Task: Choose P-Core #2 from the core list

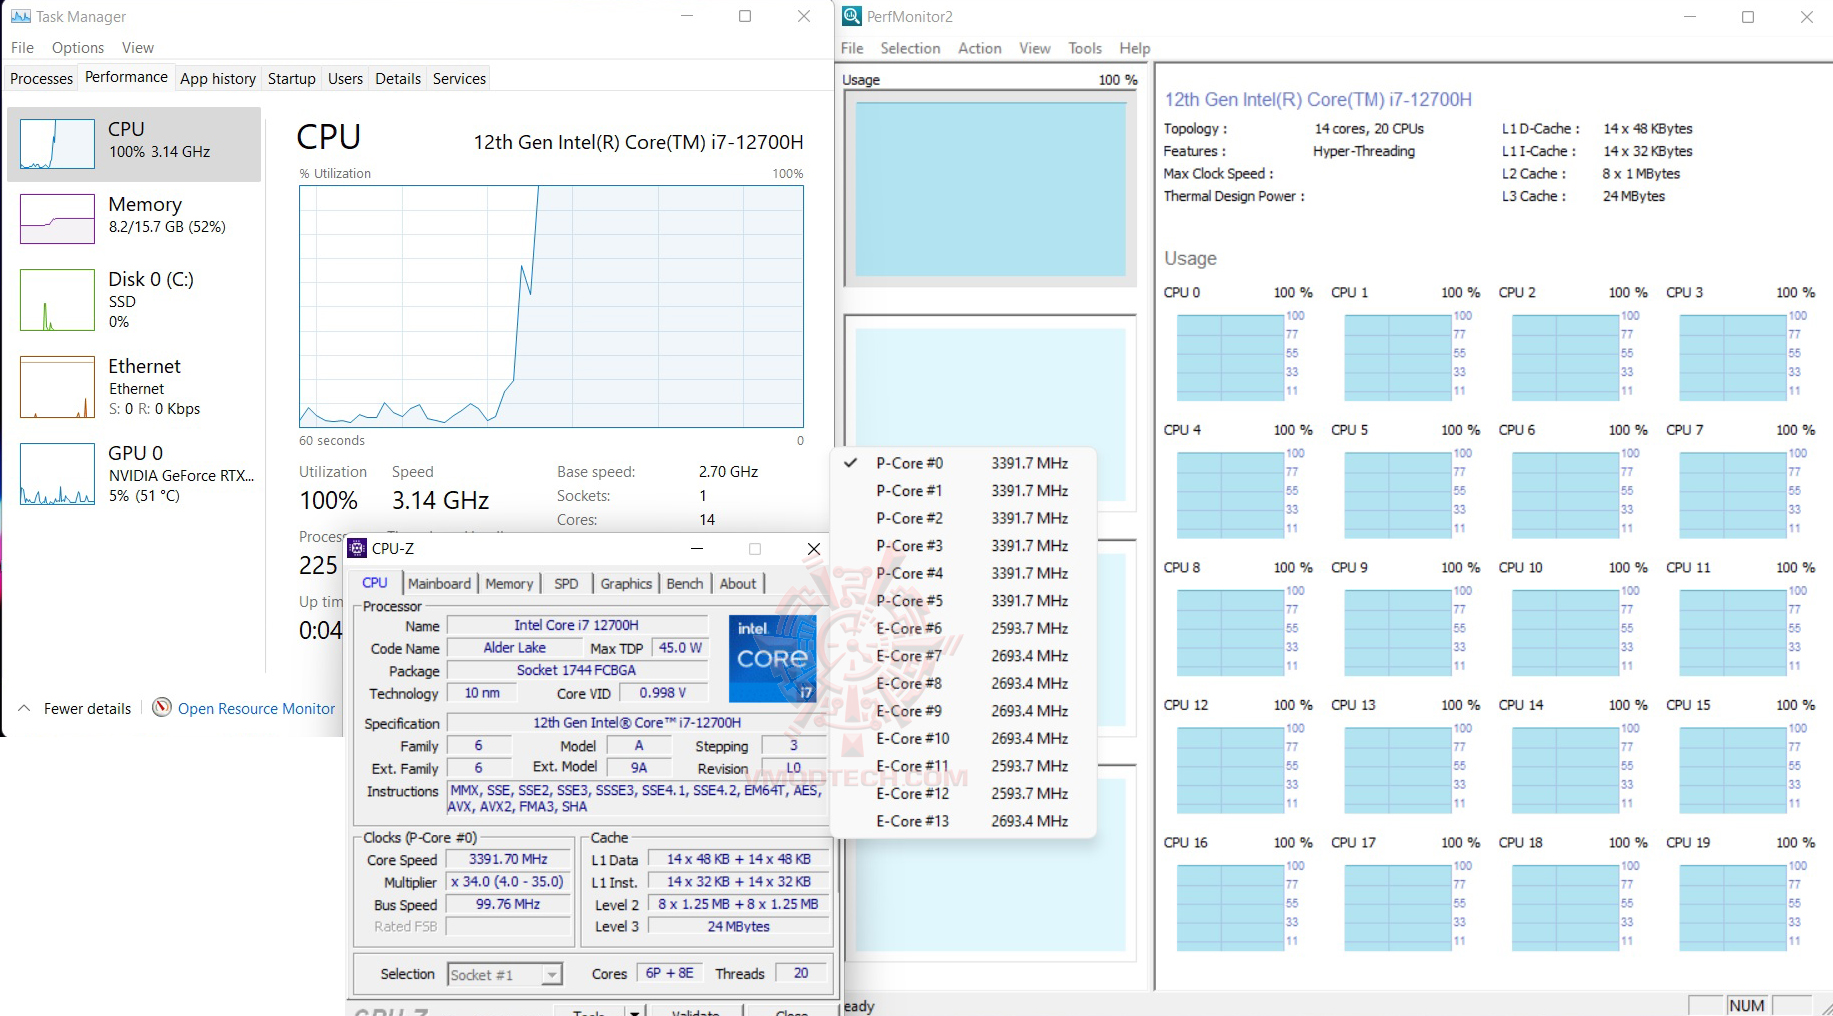Action: [x=964, y=518]
